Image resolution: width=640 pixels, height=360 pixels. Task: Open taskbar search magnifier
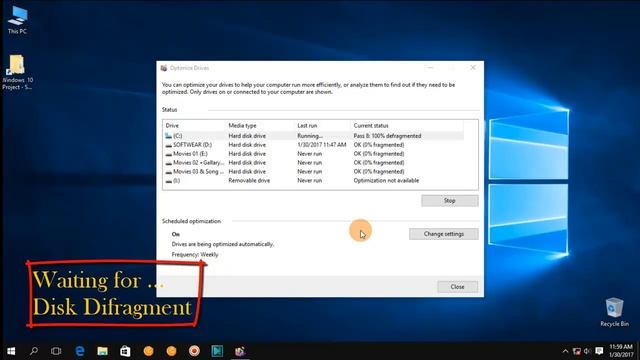coord(34,351)
